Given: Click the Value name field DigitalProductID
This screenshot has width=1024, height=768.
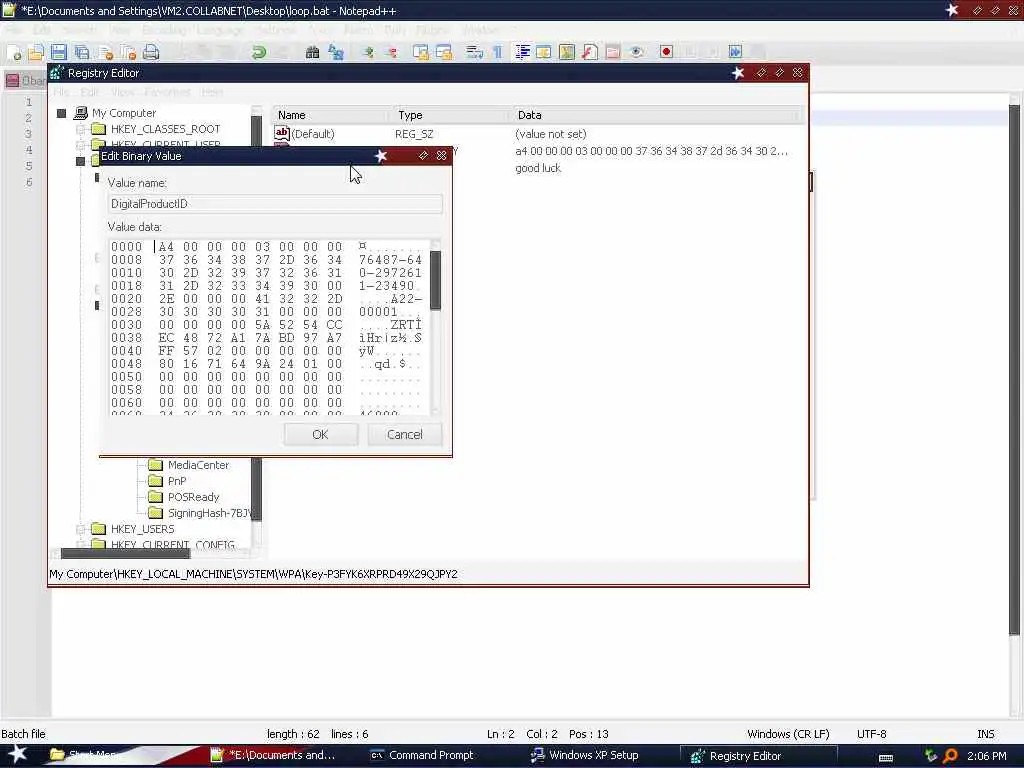Looking at the screenshot, I should (275, 204).
